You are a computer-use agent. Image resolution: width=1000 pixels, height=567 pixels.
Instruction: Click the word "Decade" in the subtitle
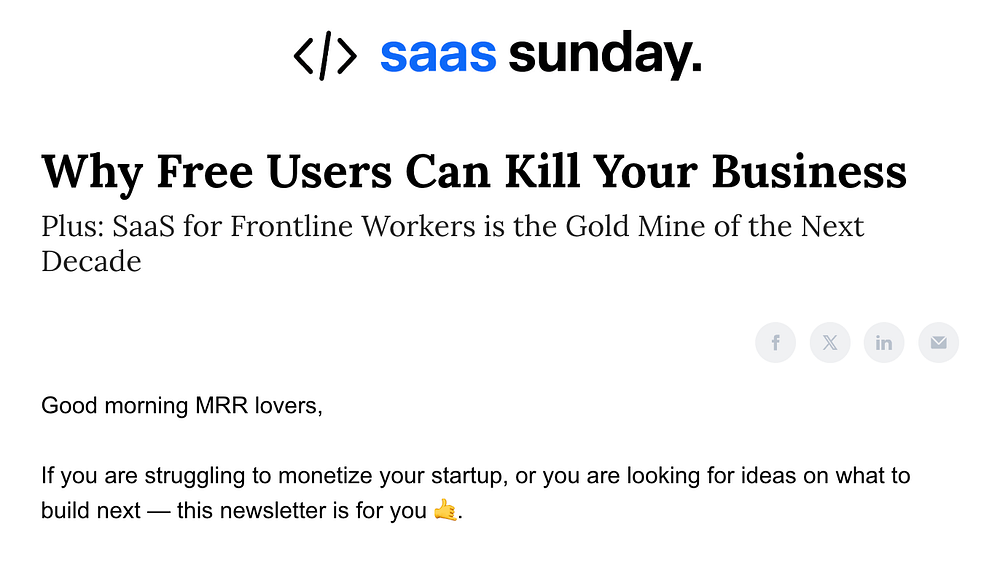(91, 261)
